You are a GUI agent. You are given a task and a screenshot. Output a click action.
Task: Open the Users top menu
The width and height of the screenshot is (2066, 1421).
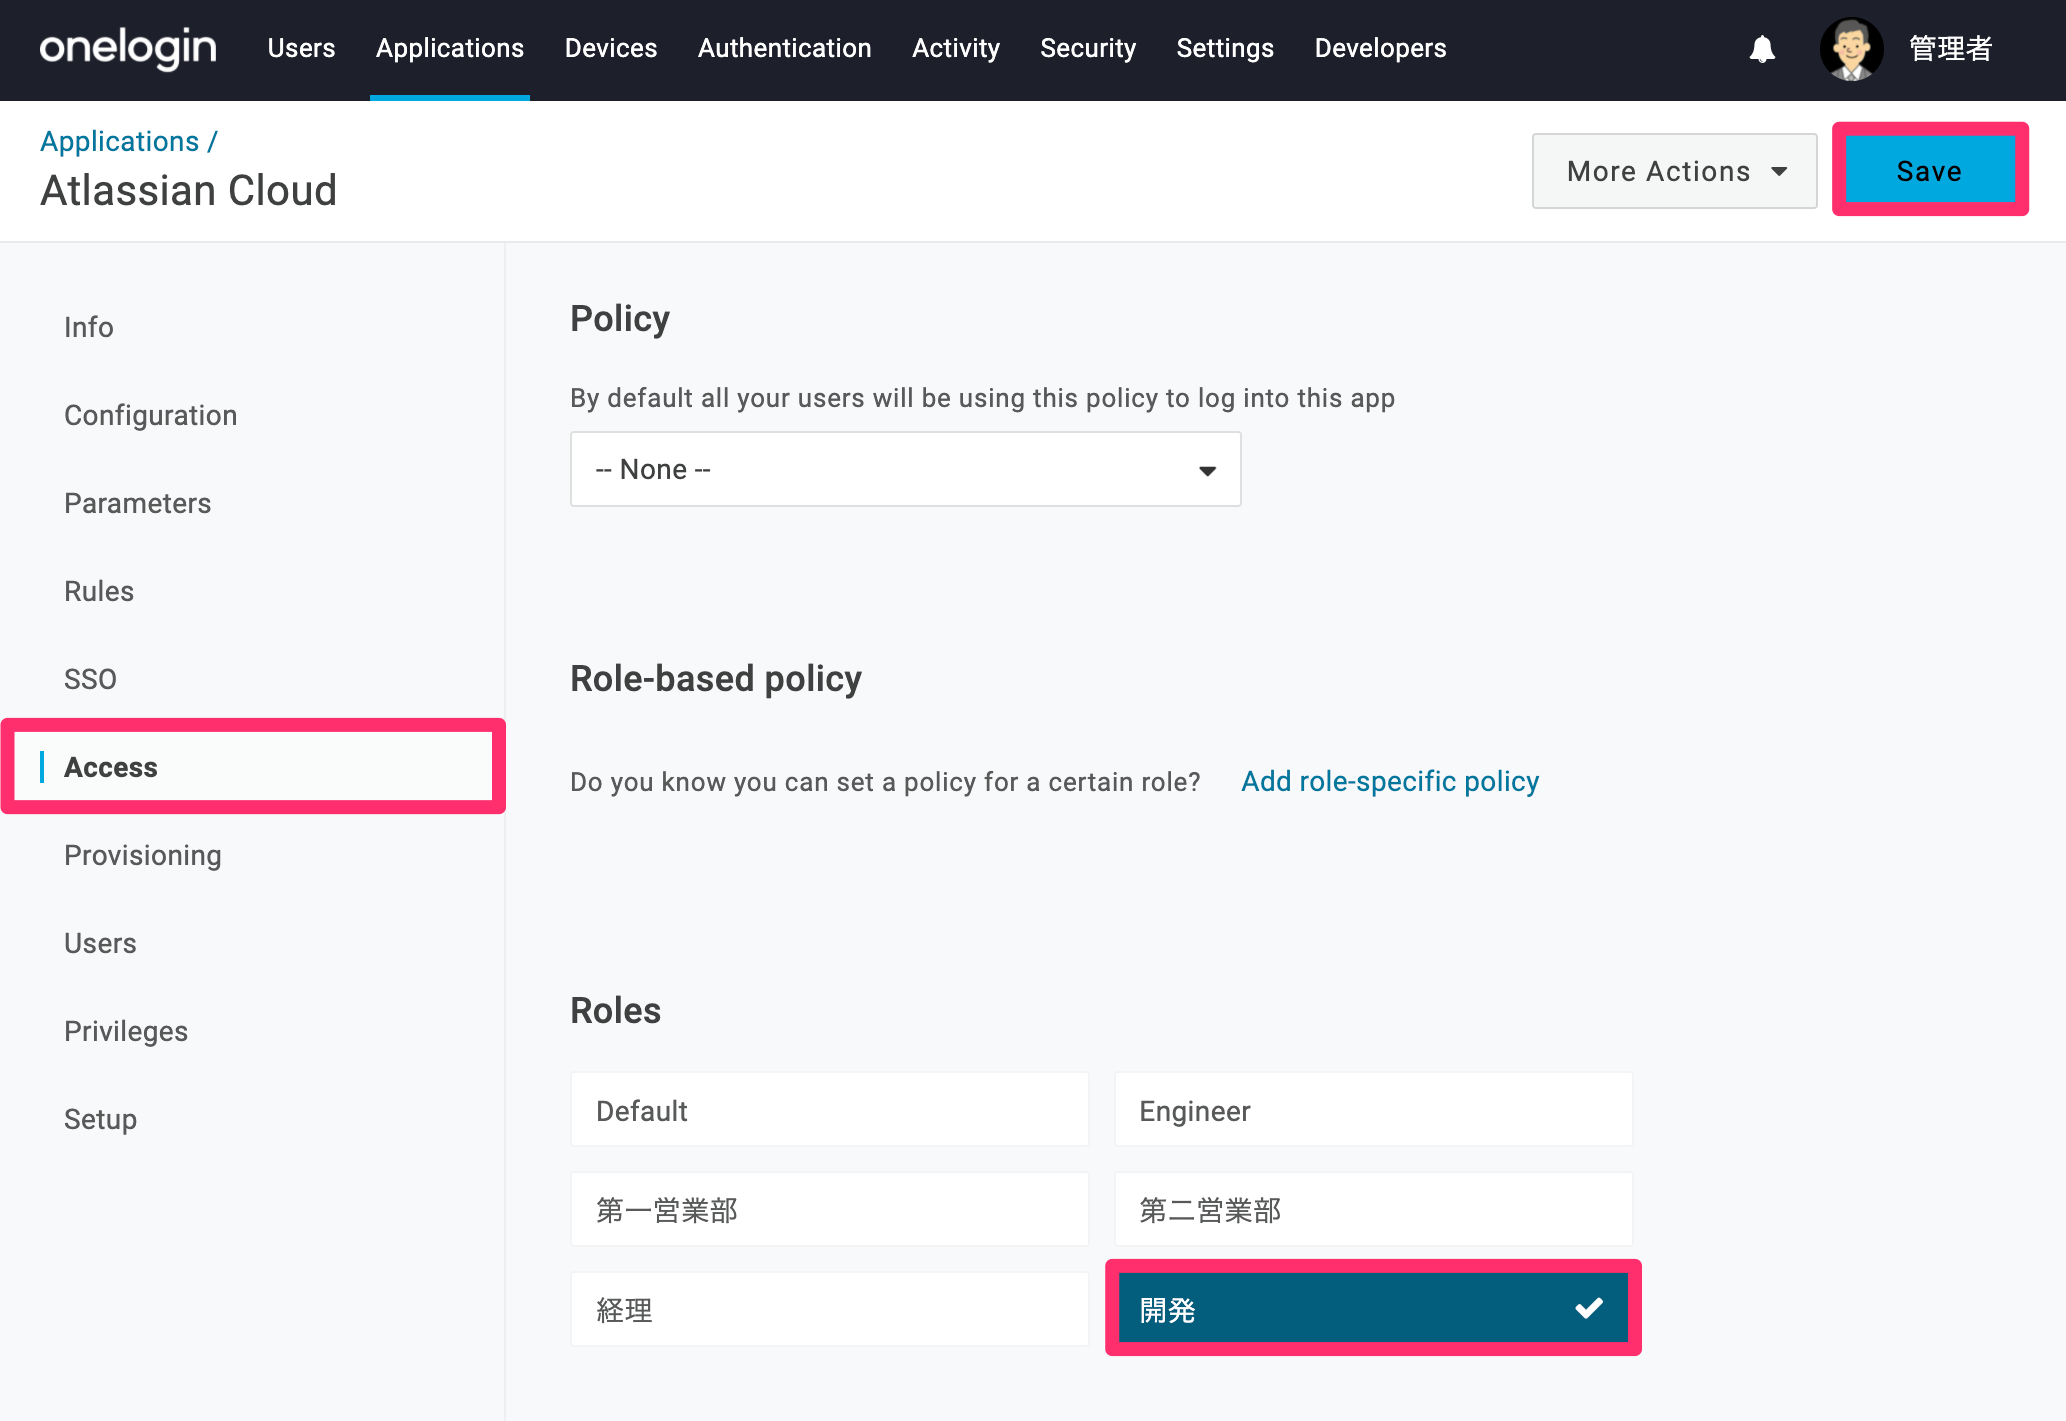pyautogui.click(x=301, y=48)
